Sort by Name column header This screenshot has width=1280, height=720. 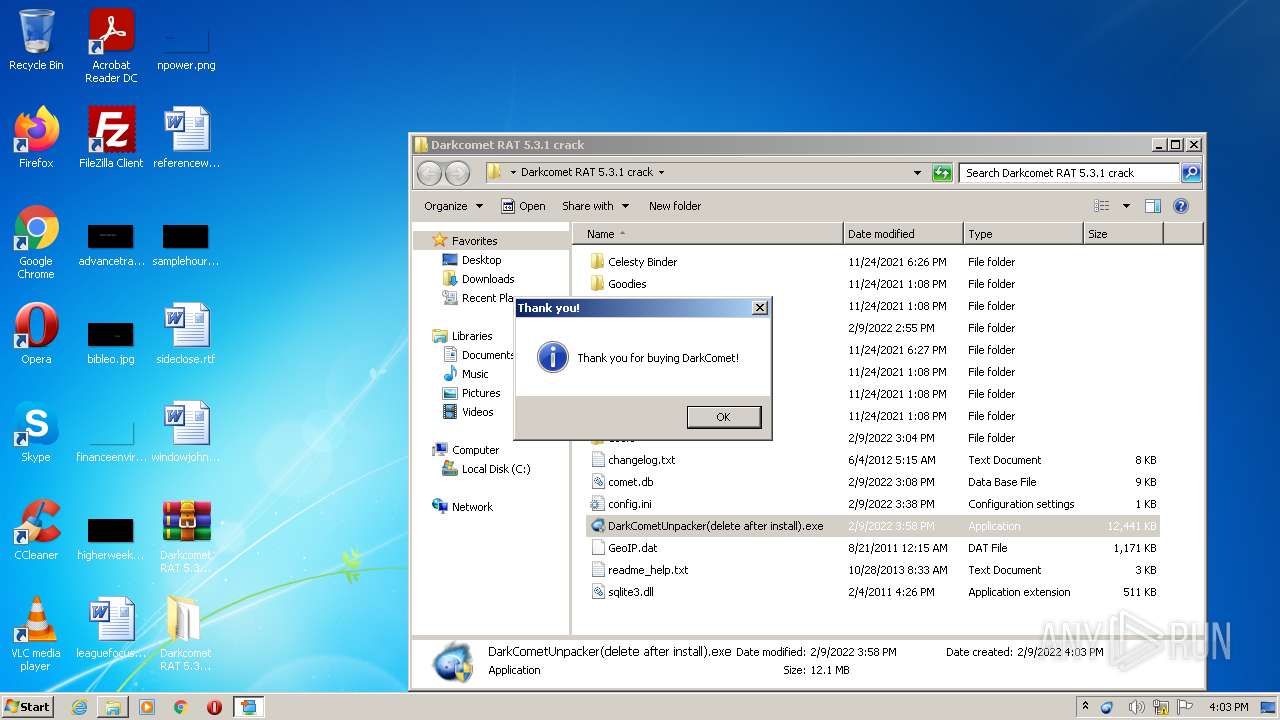click(707, 234)
